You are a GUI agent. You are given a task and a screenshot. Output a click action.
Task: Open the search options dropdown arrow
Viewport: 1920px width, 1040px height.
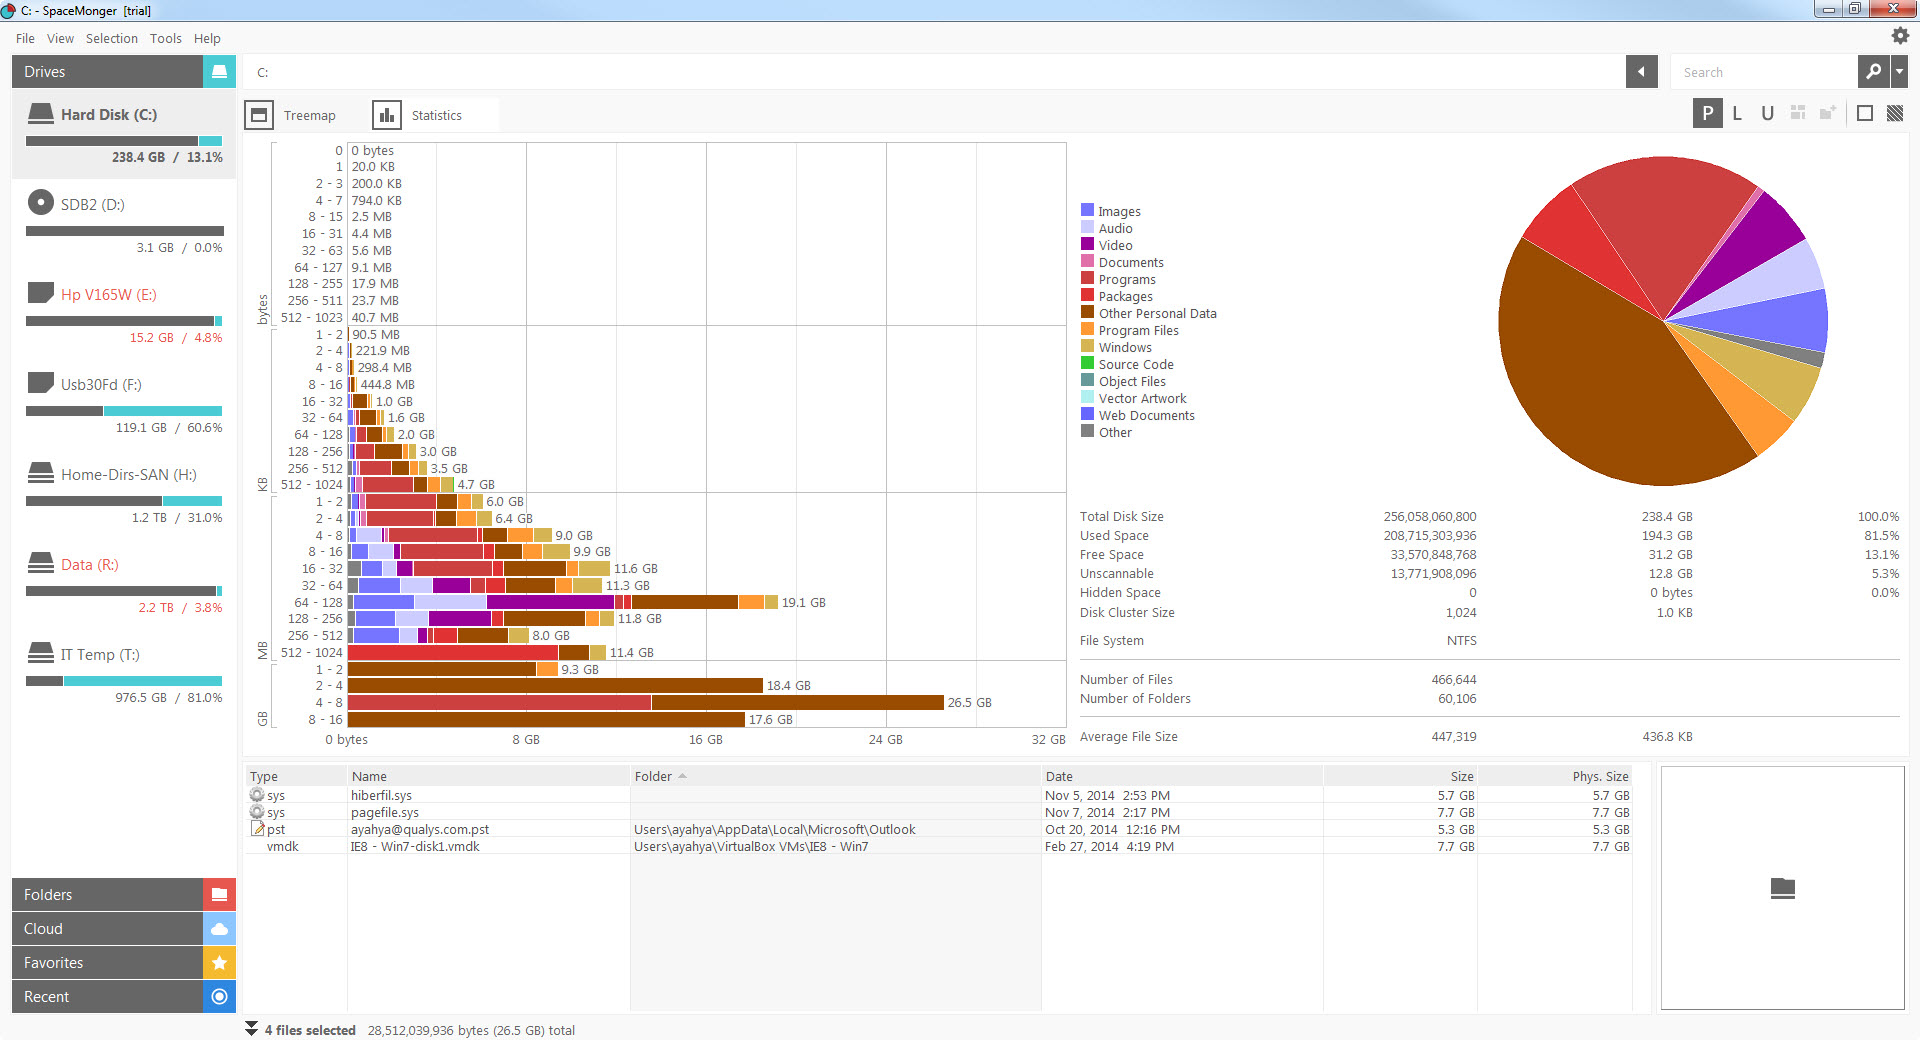click(x=1899, y=72)
